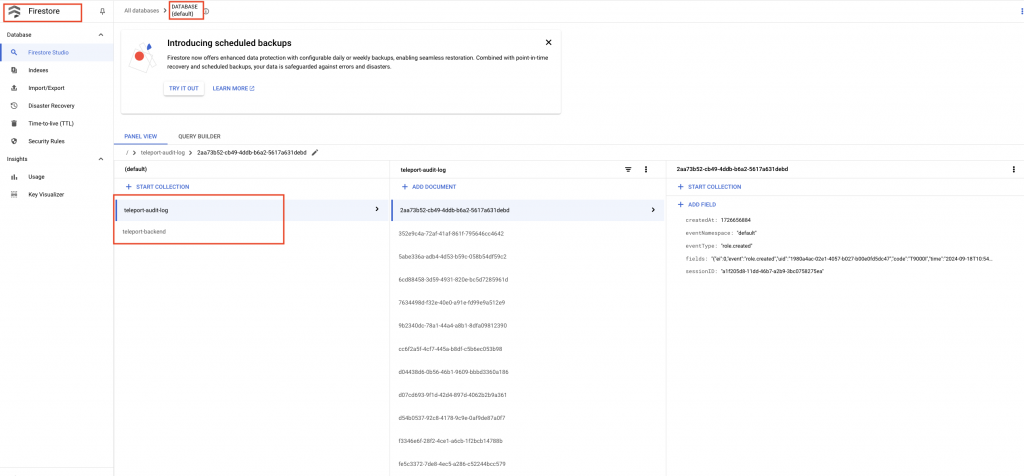
Task: Go to All databases breadcrumb
Action: pos(141,10)
